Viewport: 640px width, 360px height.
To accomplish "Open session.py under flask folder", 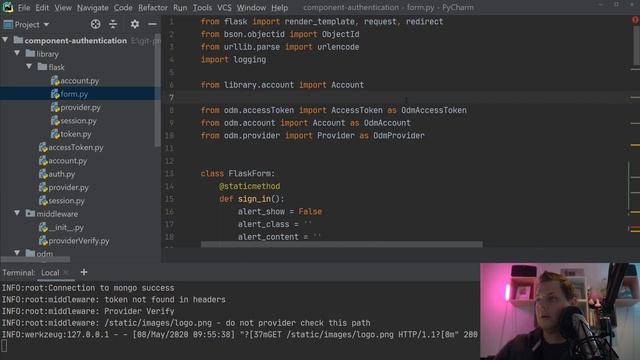I will (78, 121).
